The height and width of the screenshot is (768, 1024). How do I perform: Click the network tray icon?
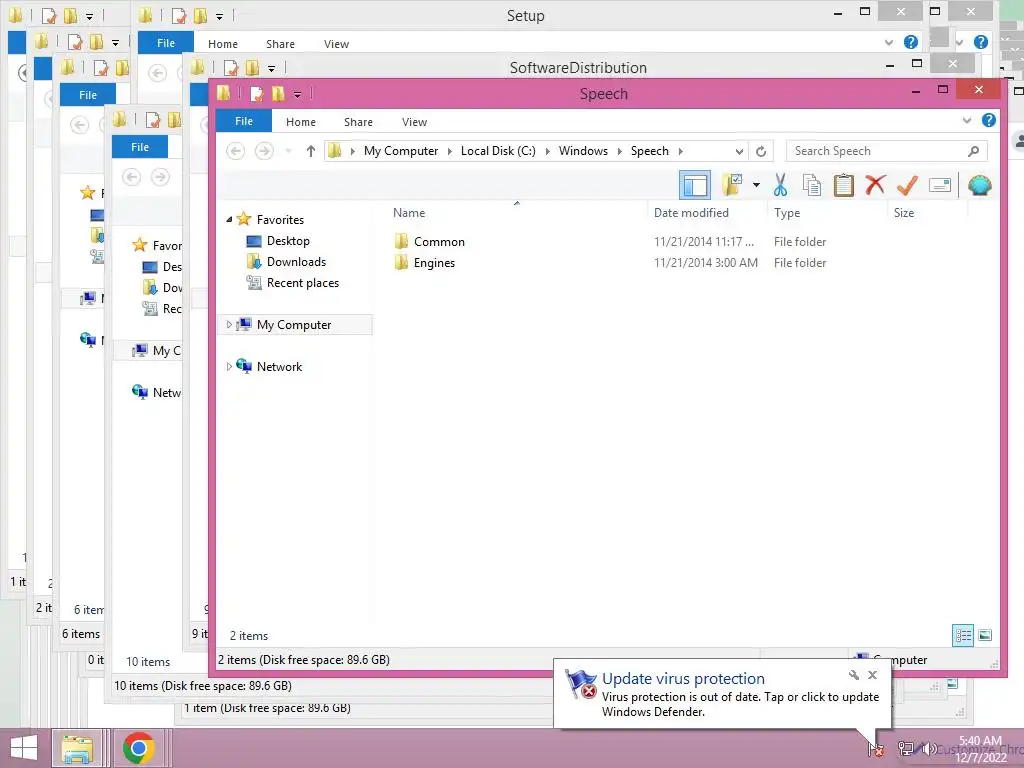point(905,748)
